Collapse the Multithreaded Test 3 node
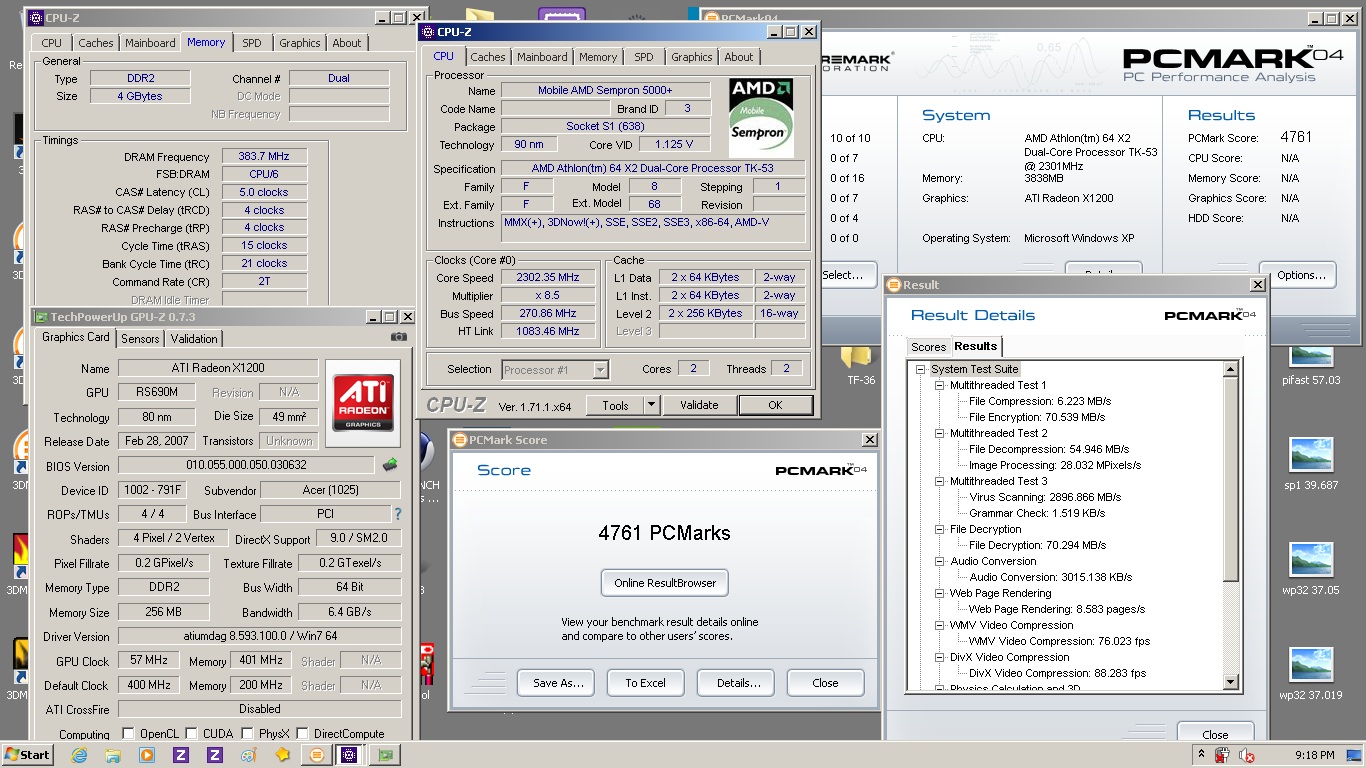The height and width of the screenshot is (768, 1366). pos(939,481)
